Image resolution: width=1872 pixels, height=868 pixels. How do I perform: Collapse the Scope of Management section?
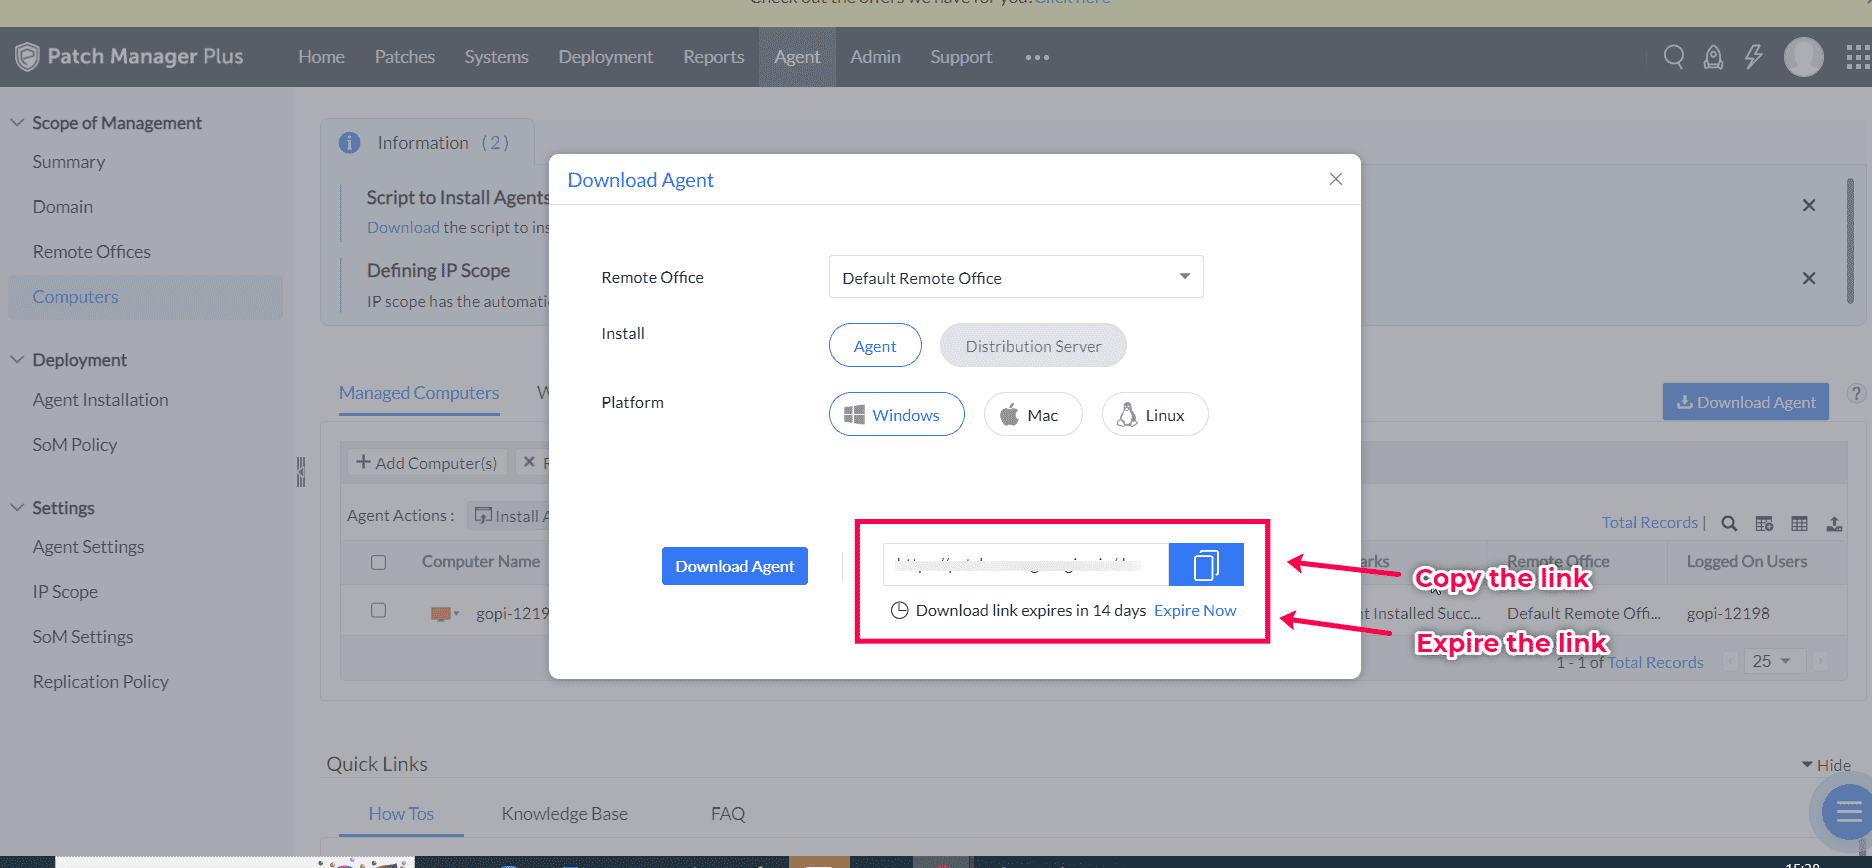point(17,122)
